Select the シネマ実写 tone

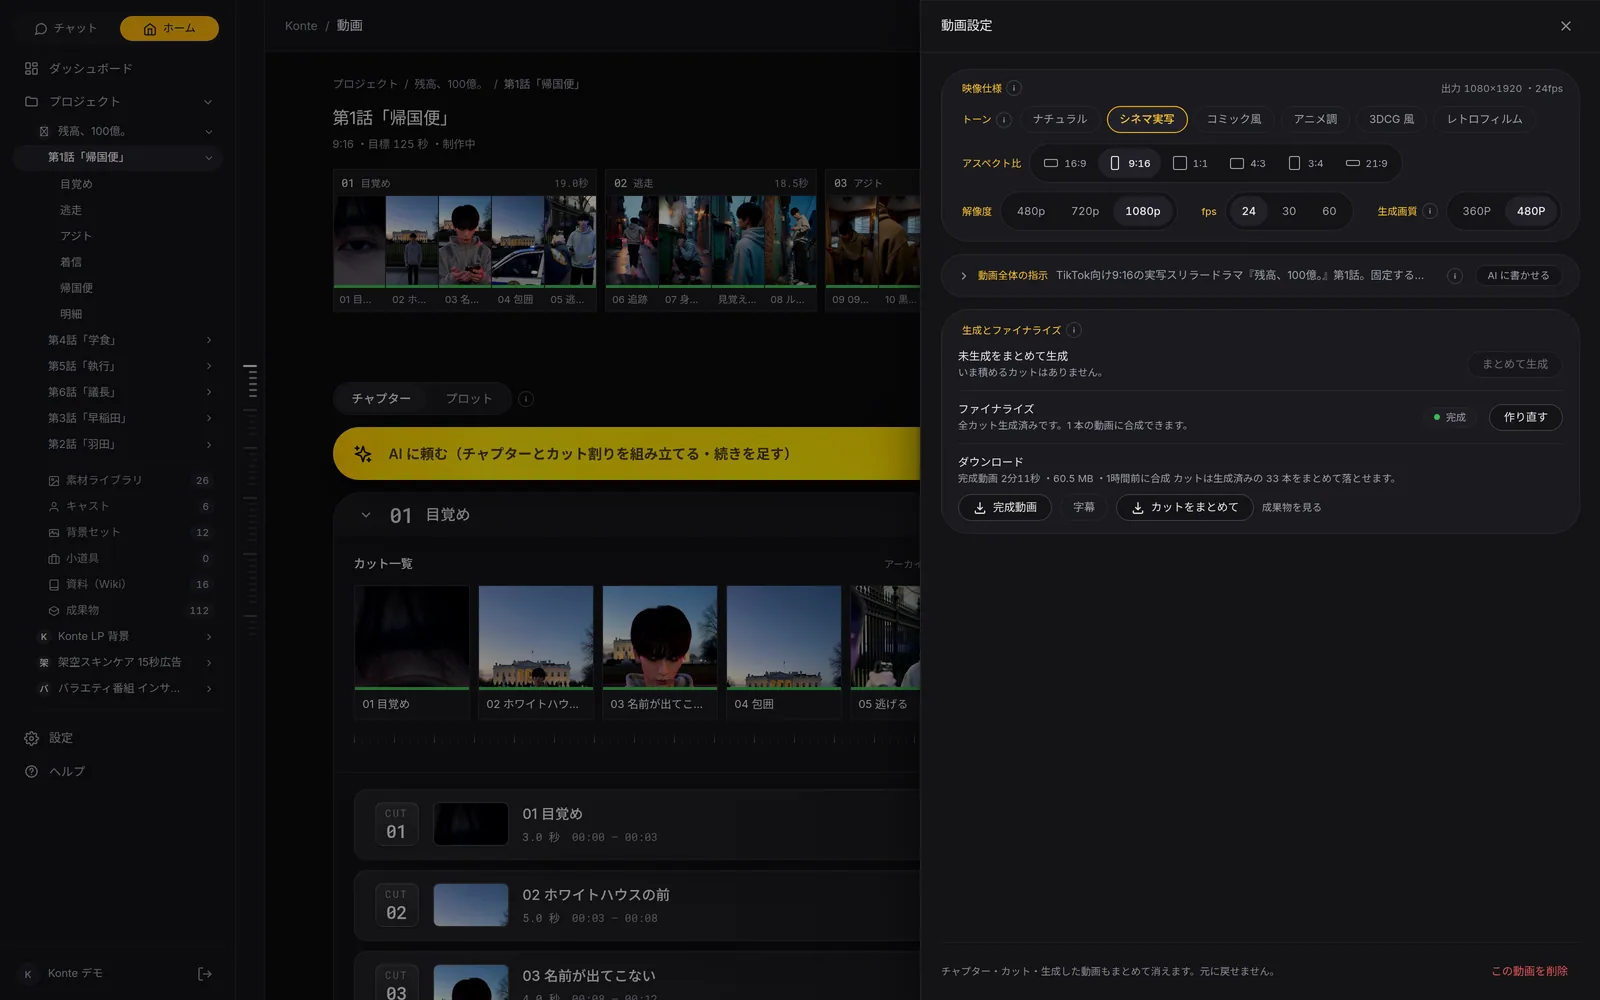(x=1147, y=119)
